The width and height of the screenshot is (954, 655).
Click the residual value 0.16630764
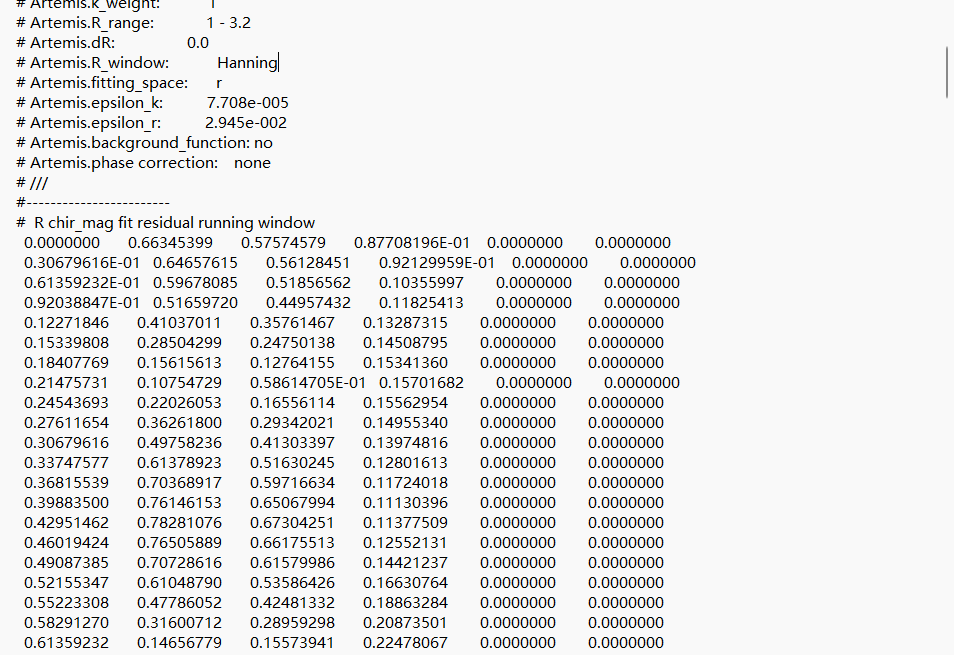[405, 583]
